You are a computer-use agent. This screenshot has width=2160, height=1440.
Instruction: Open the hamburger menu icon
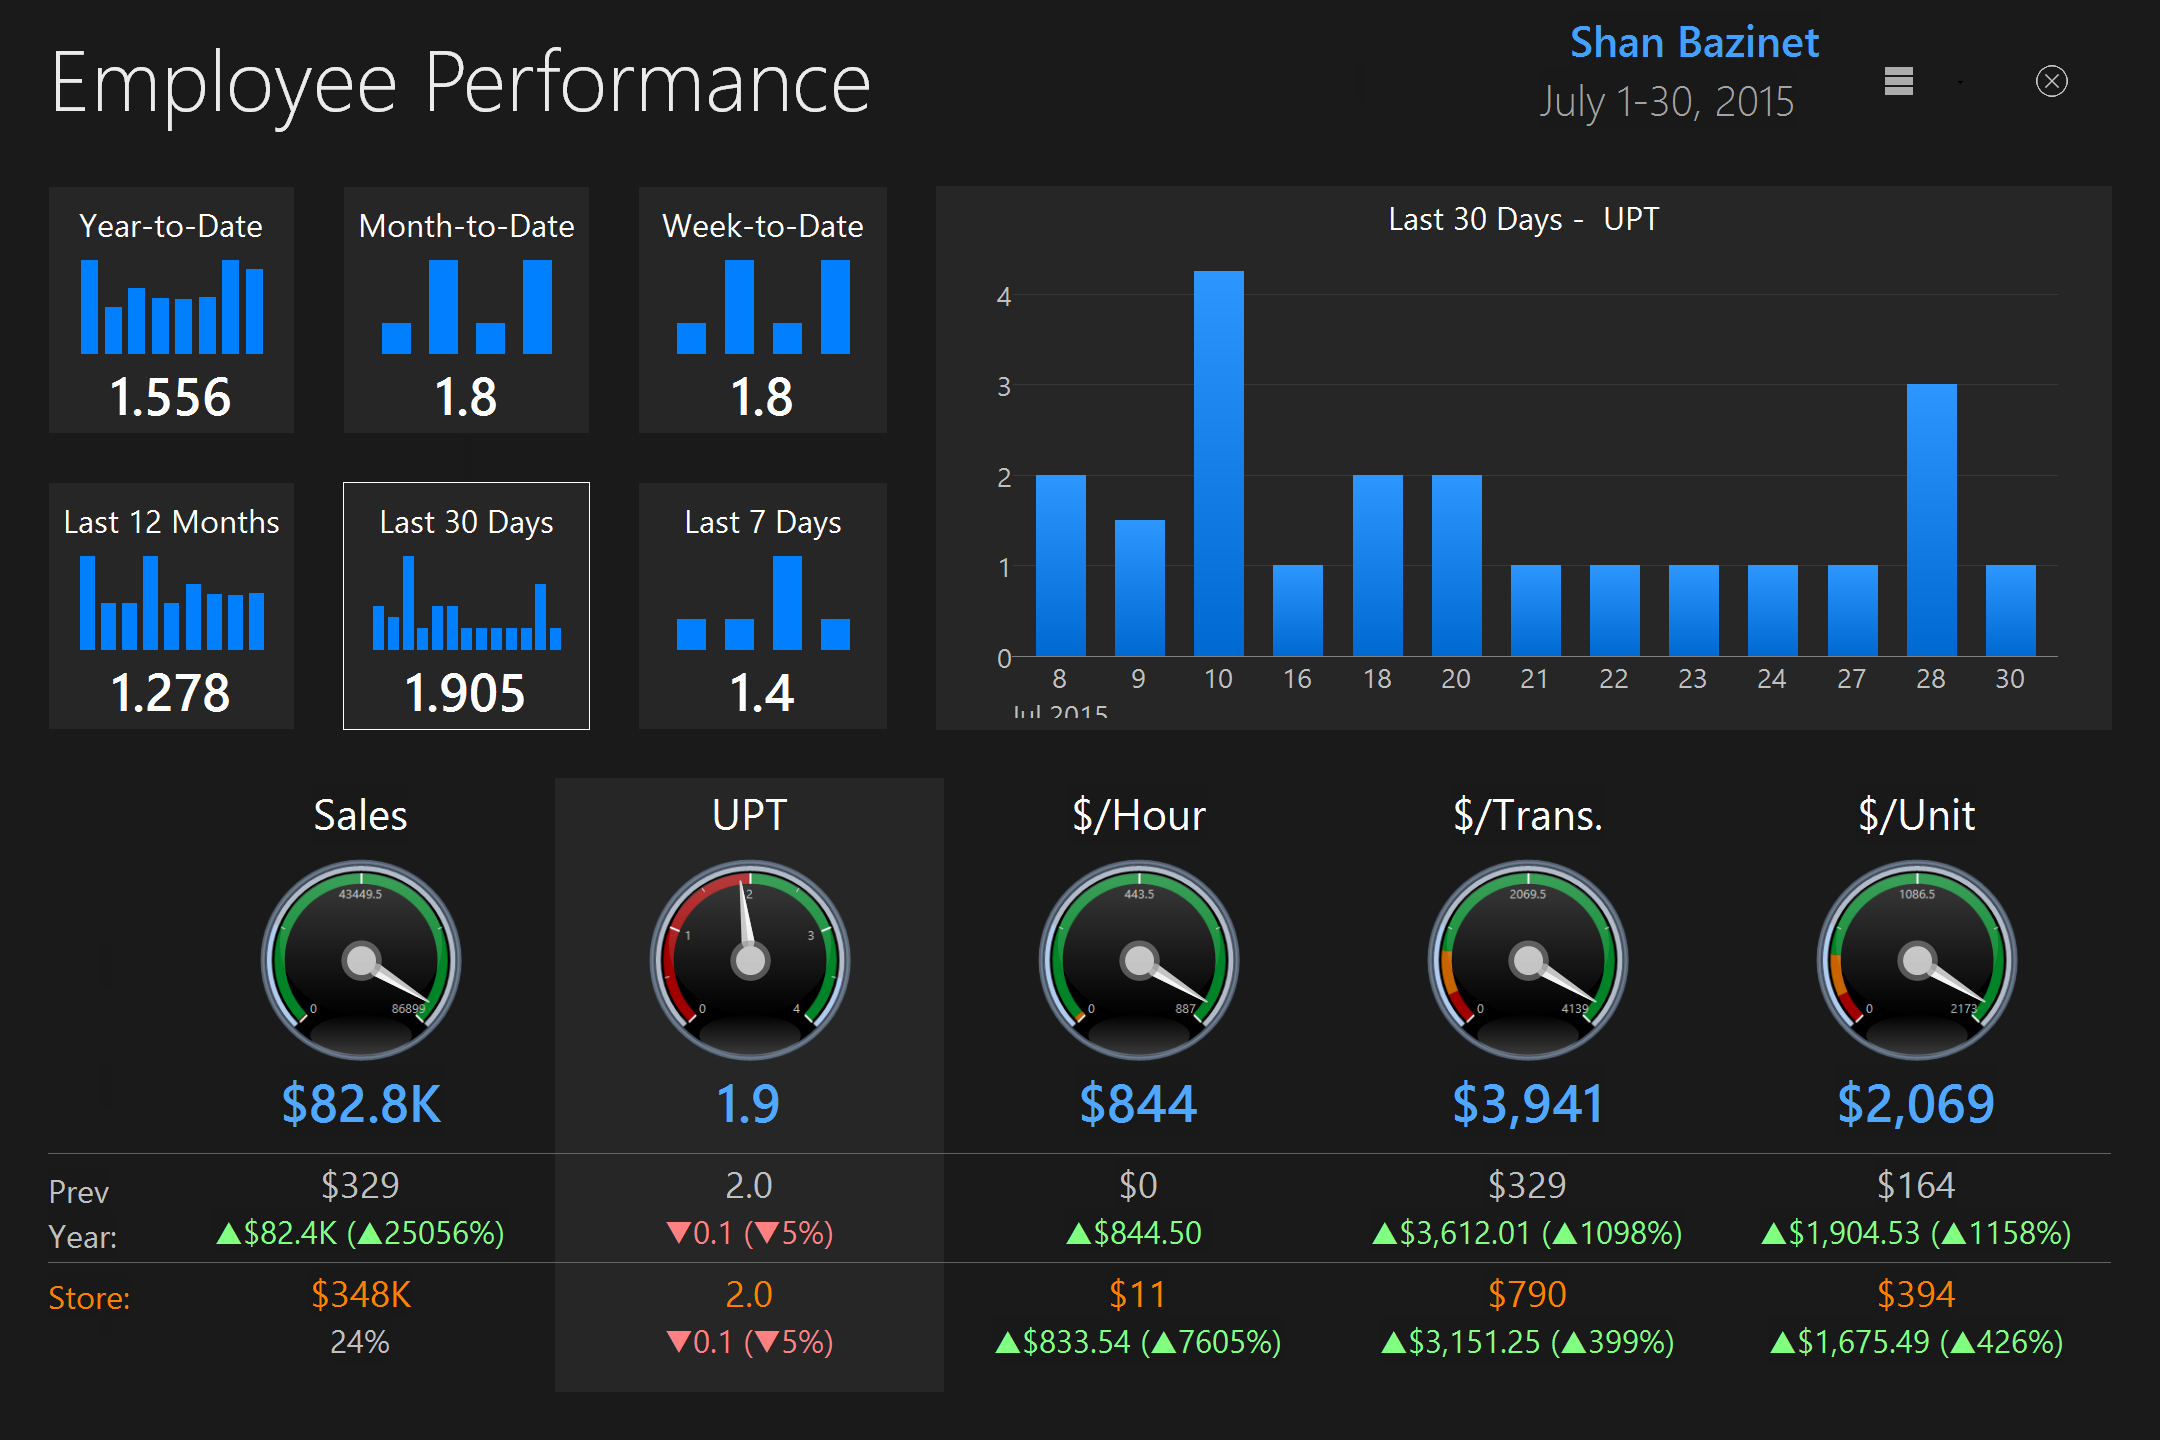[1898, 81]
